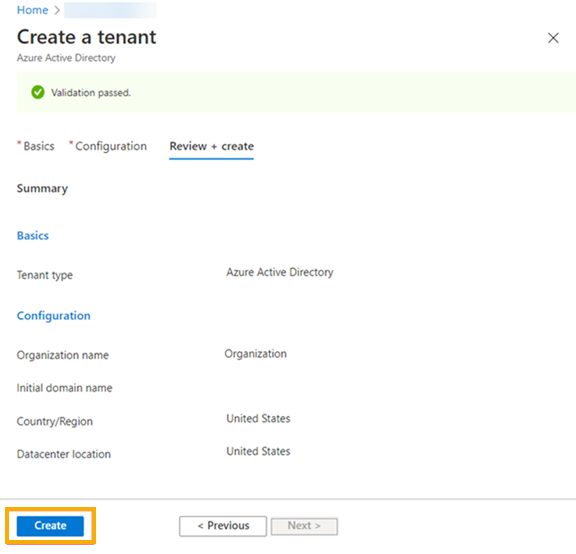This screenshot has height=554, width=576.
Task: Open the Basics section heading link
Action: point(33,235)
